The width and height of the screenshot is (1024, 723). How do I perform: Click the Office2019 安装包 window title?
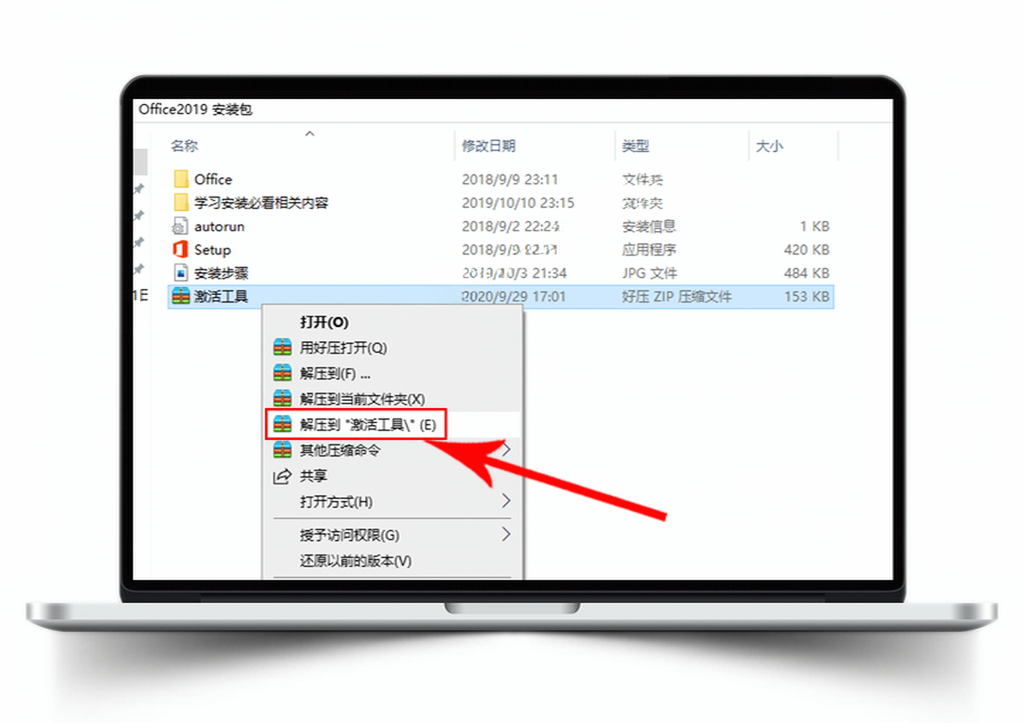[195, 109]
